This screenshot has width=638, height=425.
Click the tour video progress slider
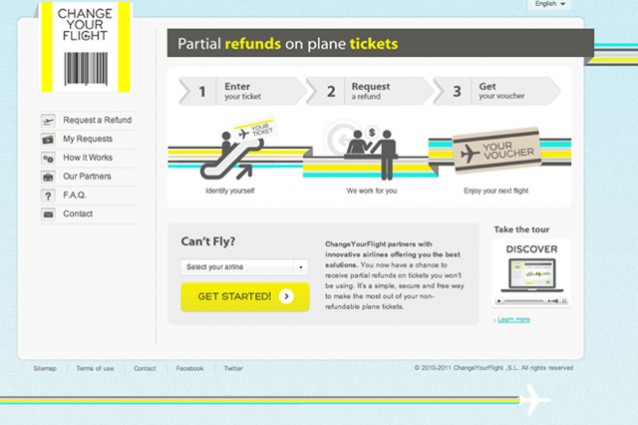(524, 301)
